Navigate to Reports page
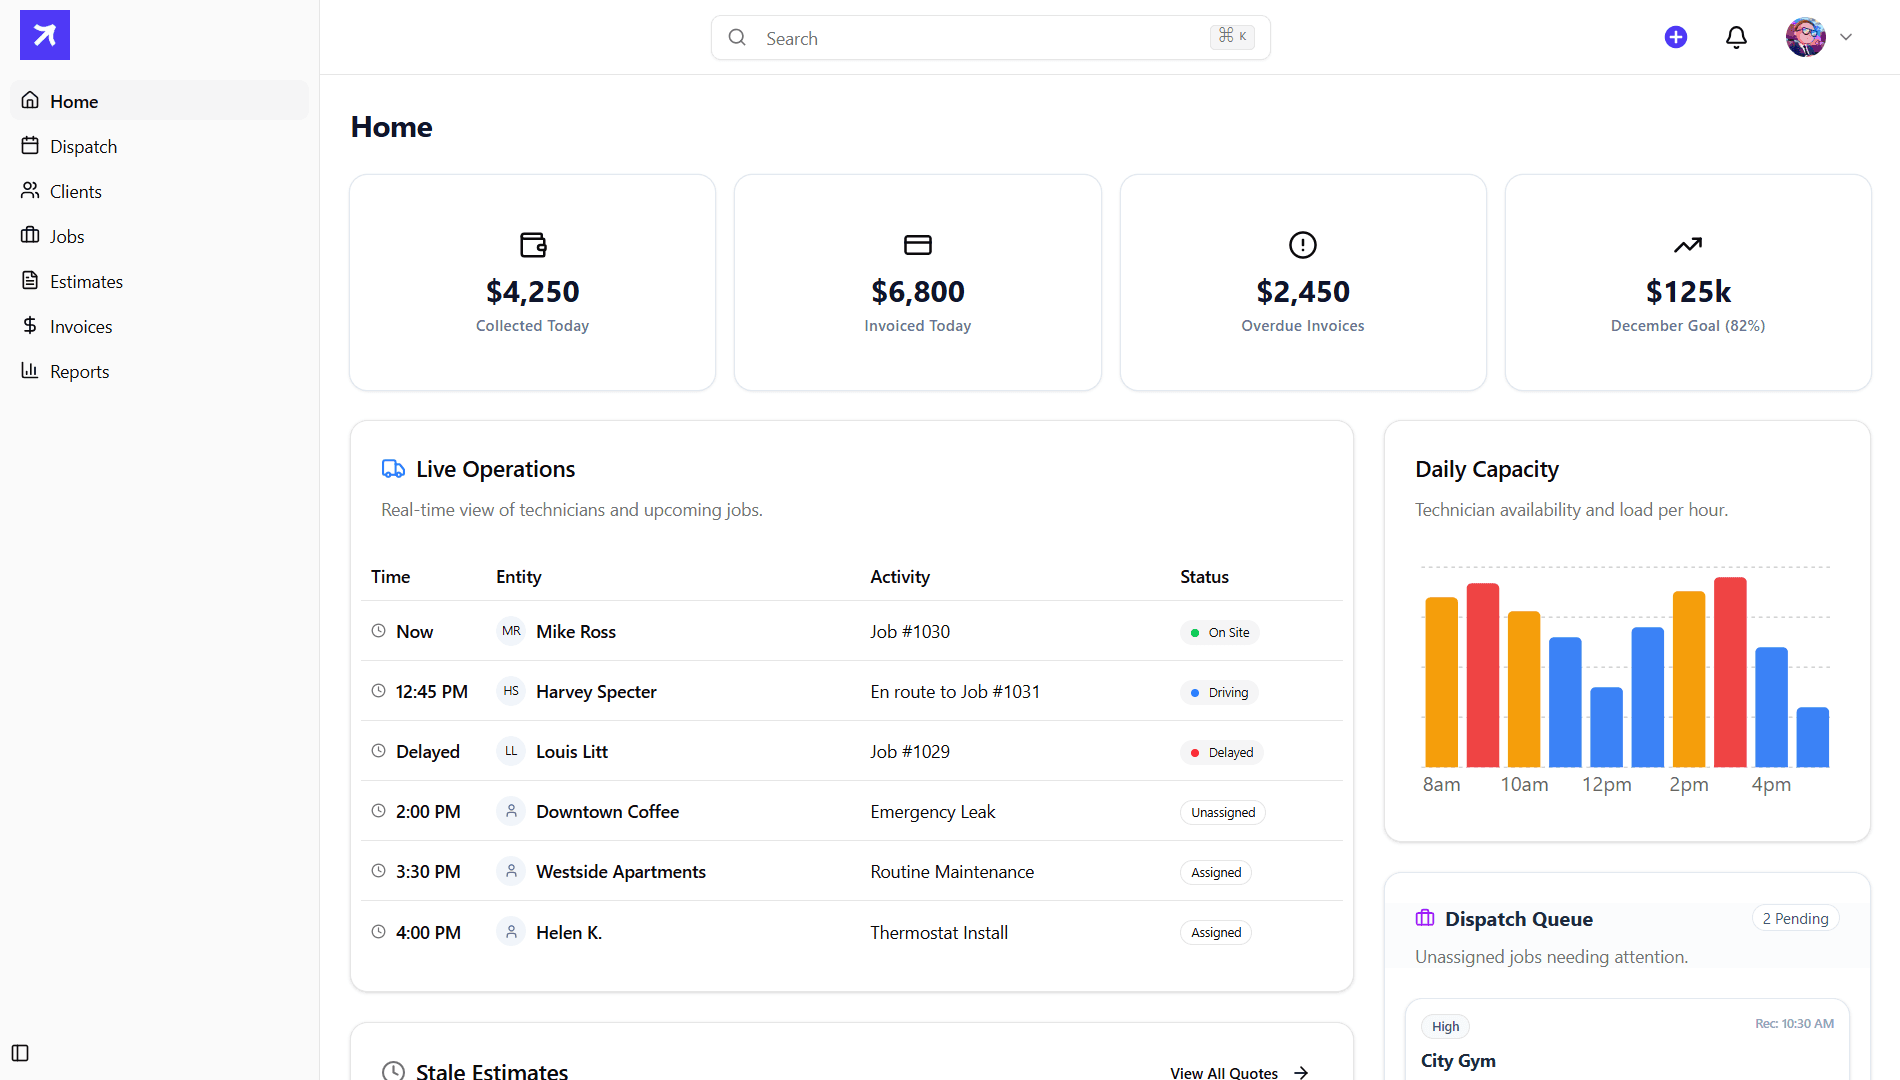This screenshot has width=1900, height=1080. (x=79, y=372)
